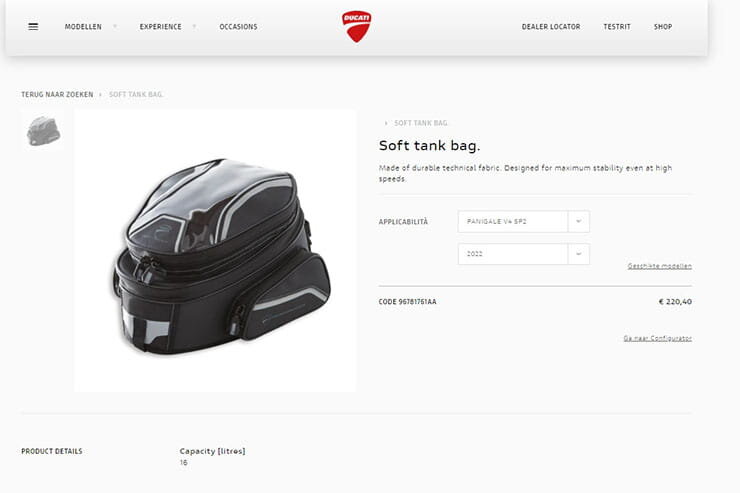
Task: Click chevron of model applicability dropdown
Action: [579, 221]
